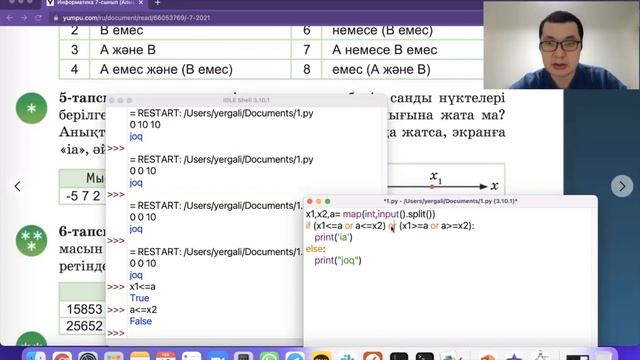Click the empty last shell prompt line

coord(204,333)
